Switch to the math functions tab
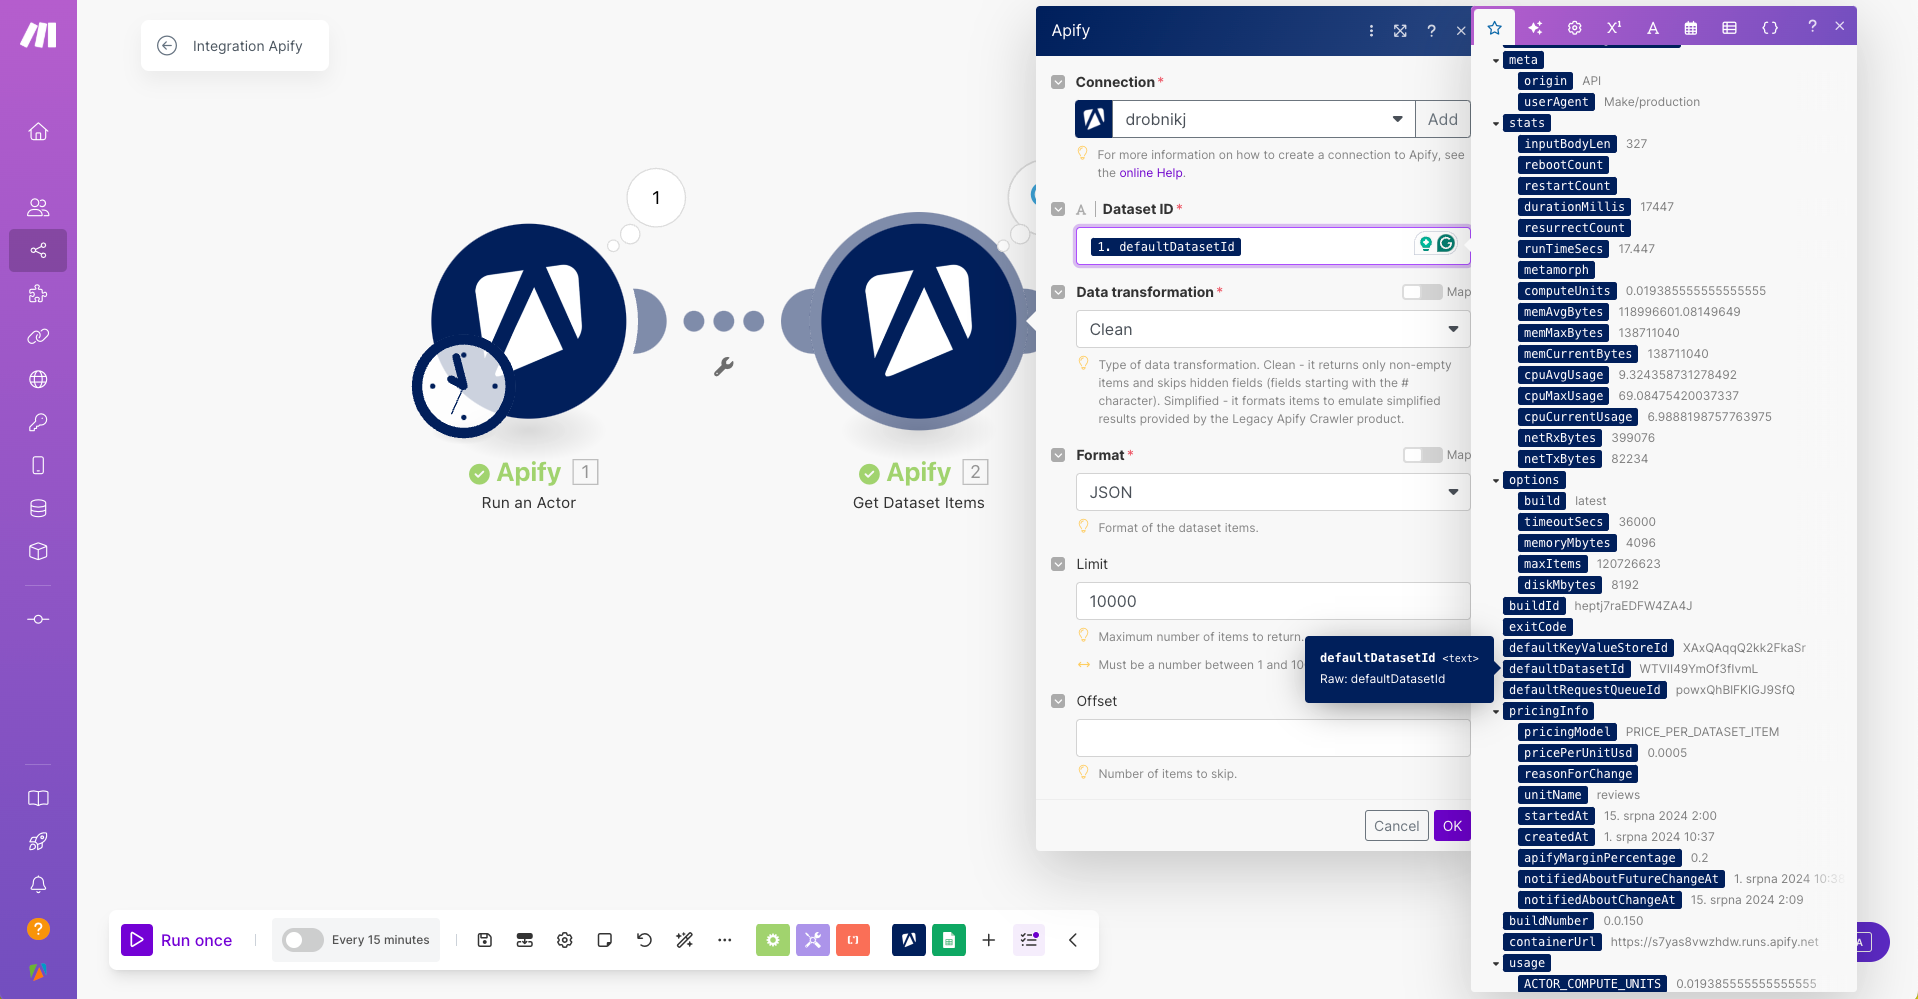Image resolution: width=1918 pixels, height=999 pixels. coord(1613,28)
